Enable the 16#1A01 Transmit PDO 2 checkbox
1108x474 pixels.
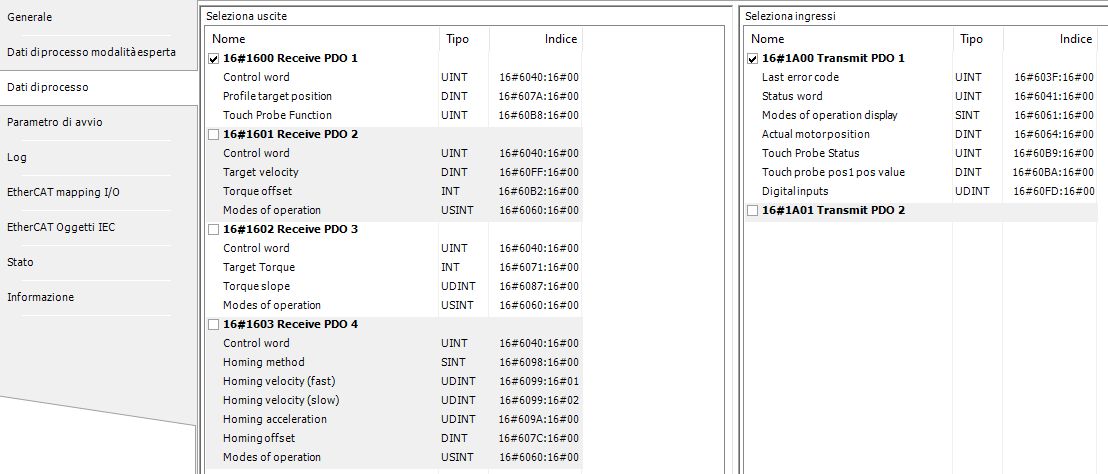[753, 211]
